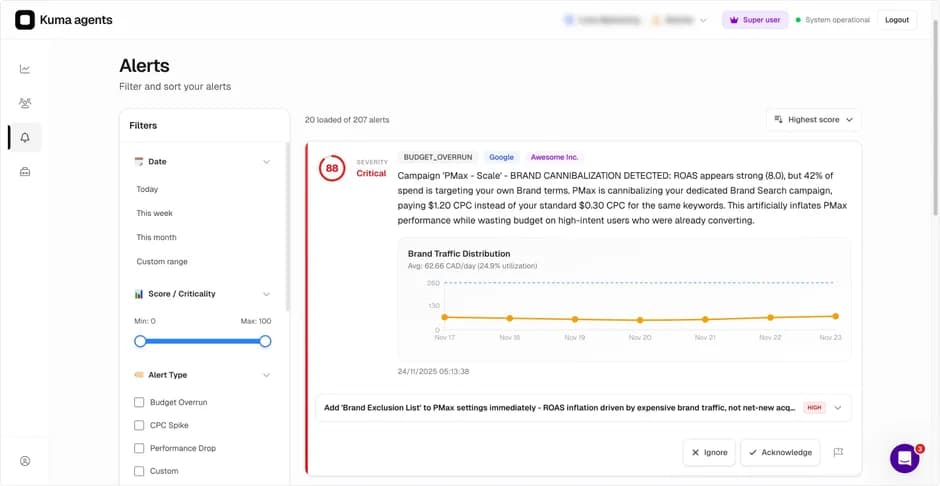Collapse the Date filter section
Image resolution: width=940 pixels, height=486 pixels.
(x=266, y=162)
